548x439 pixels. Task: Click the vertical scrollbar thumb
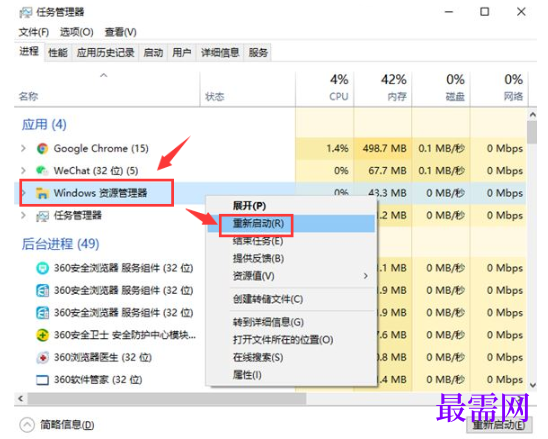(x=533, y=132)
